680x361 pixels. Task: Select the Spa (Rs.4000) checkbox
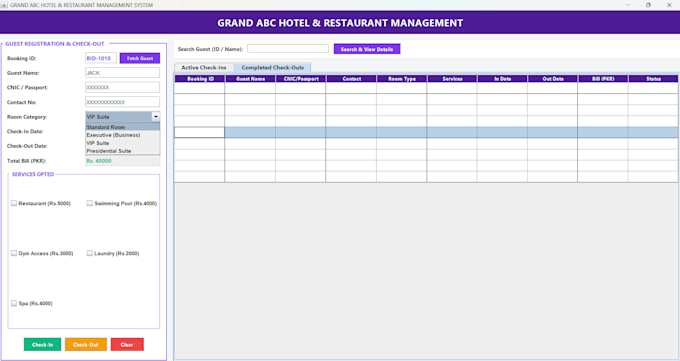pyautogui.click(x=14, y=303)
